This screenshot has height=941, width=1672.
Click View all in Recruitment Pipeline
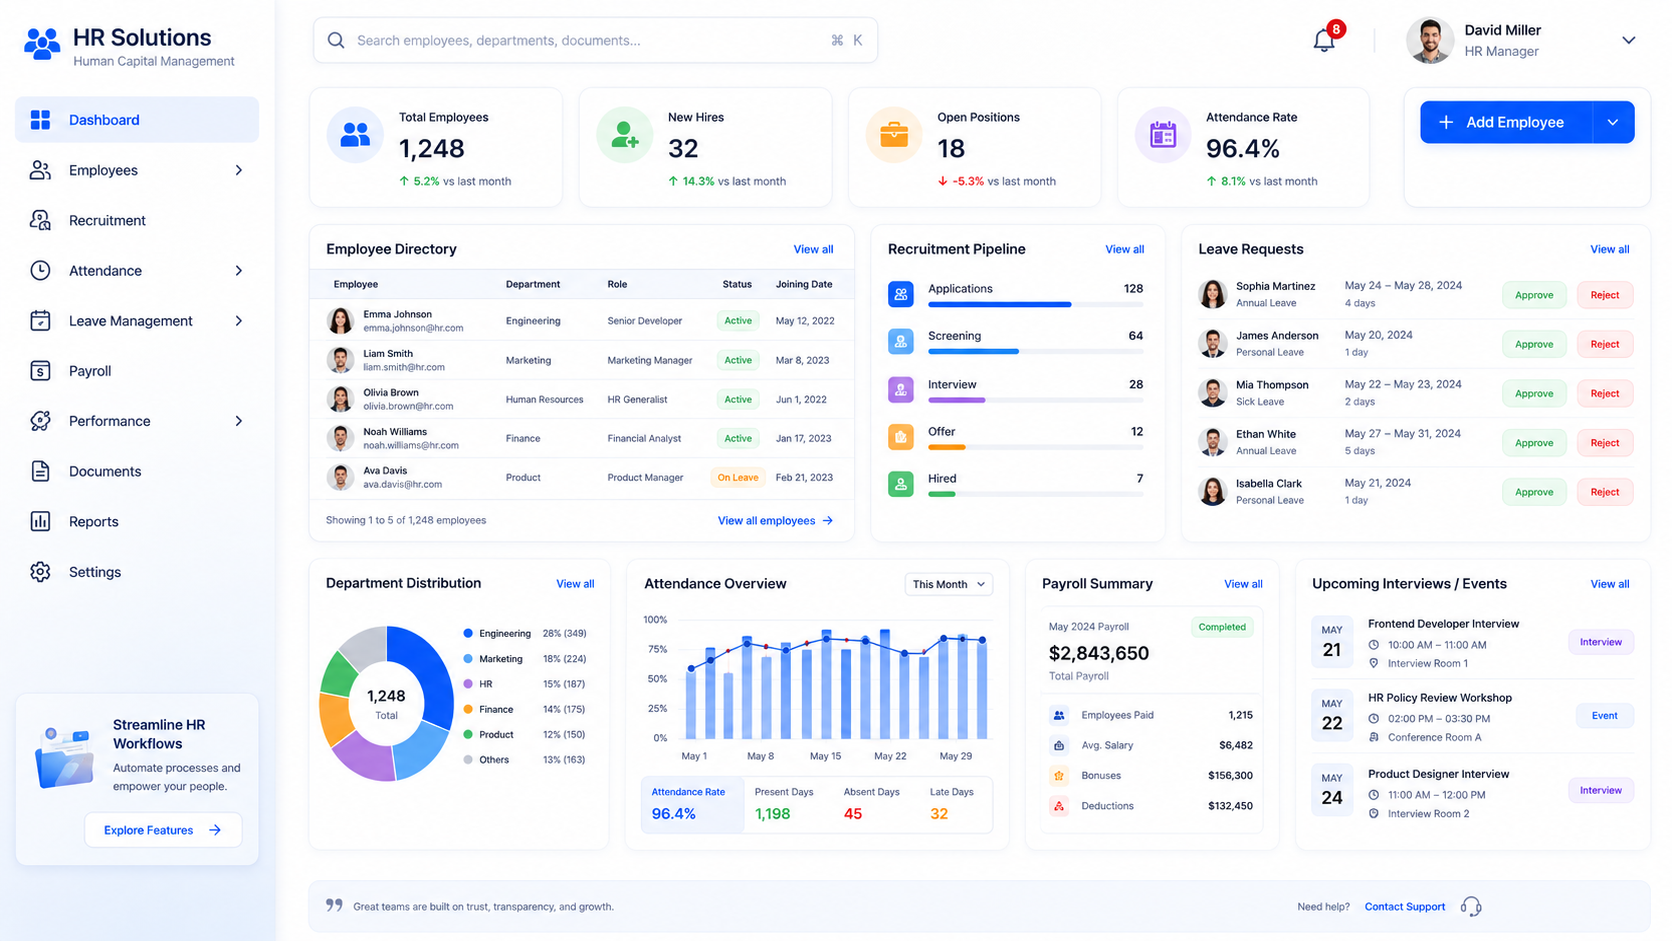pyautogui.click(x=1124, y=249)
